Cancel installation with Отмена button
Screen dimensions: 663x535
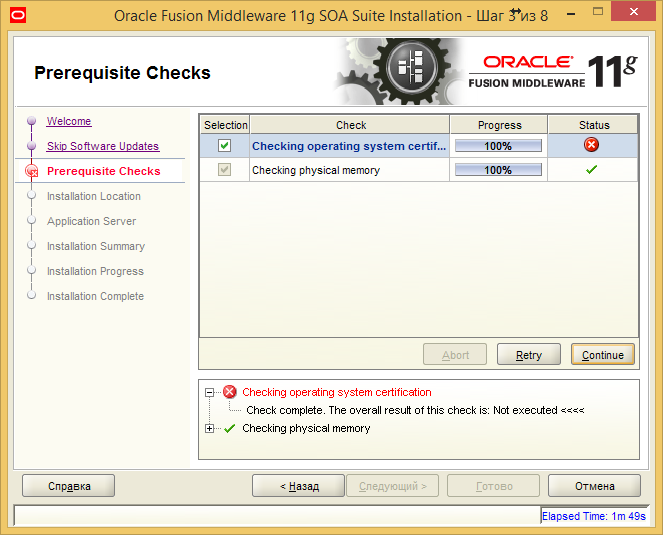click(595, 486)
